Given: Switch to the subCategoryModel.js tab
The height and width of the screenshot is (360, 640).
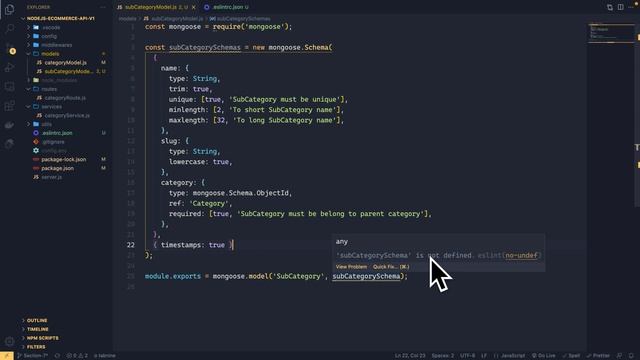Looking at the screenshot, I should [151, 7].
